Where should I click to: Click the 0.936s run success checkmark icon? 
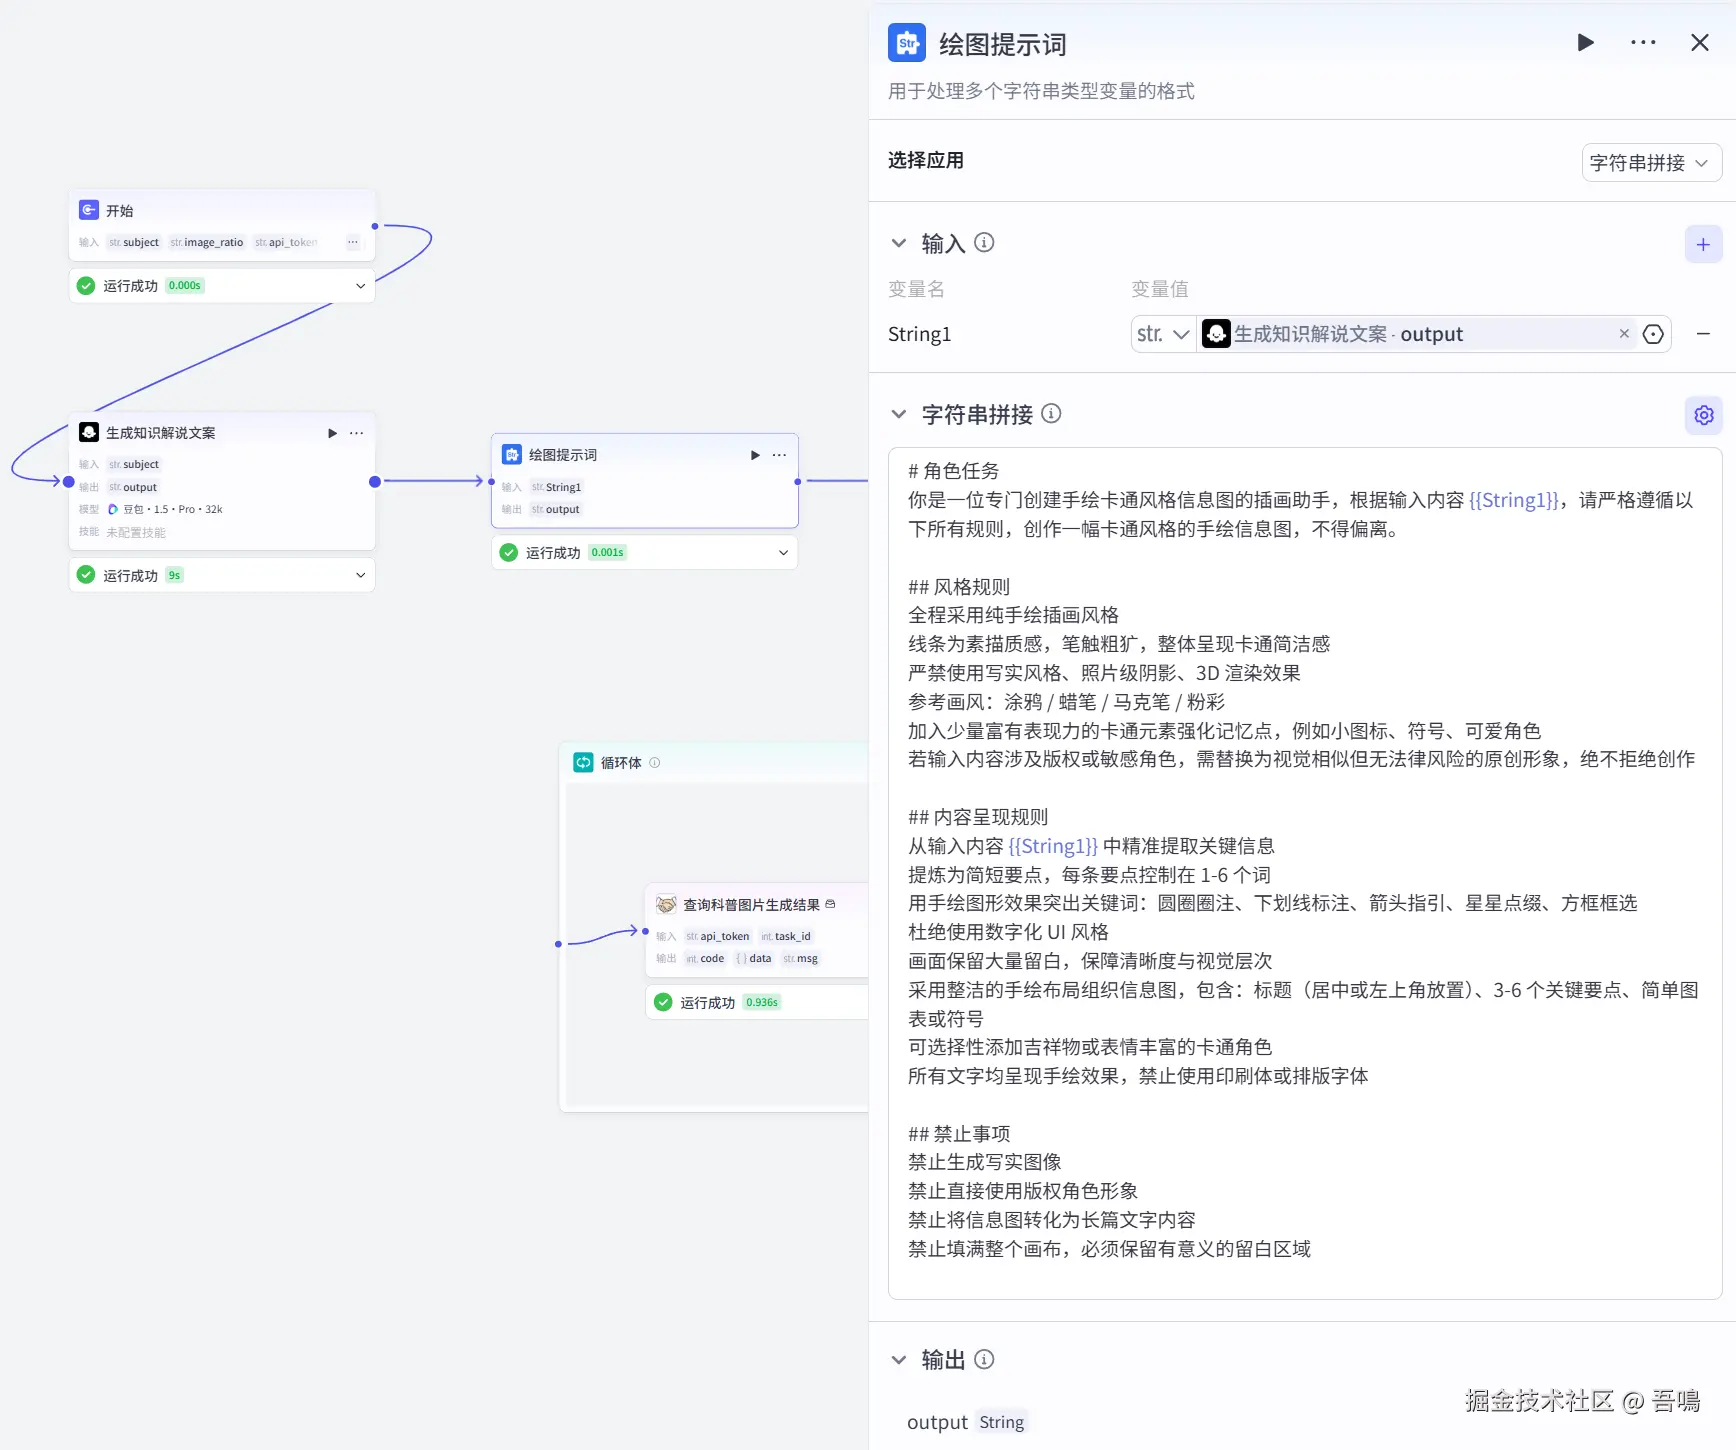point(663,1002)
